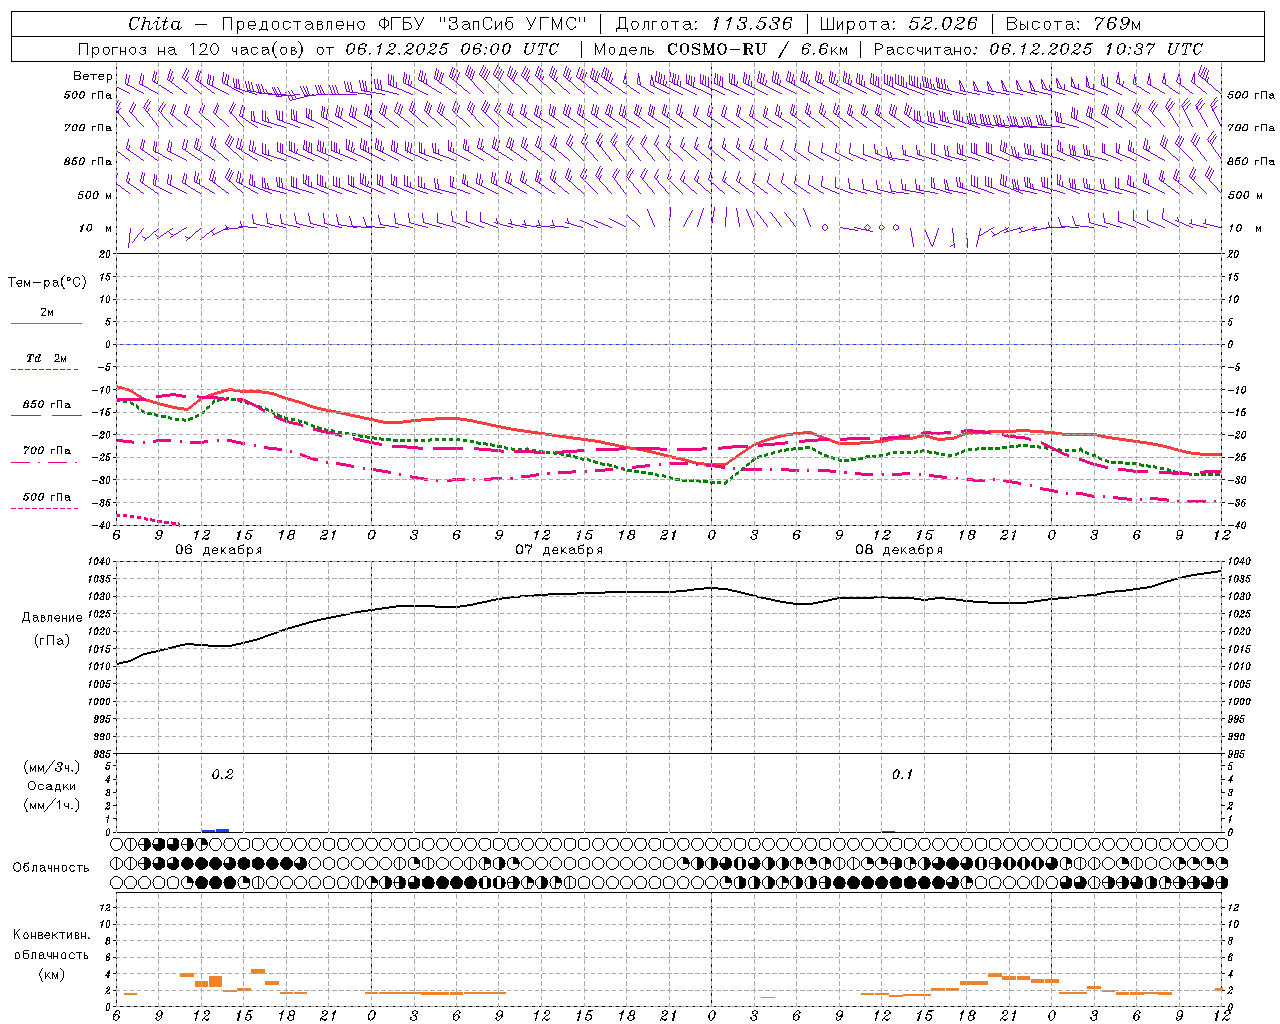Click the 1040 value on the left pressure axis

coord(100,561)
